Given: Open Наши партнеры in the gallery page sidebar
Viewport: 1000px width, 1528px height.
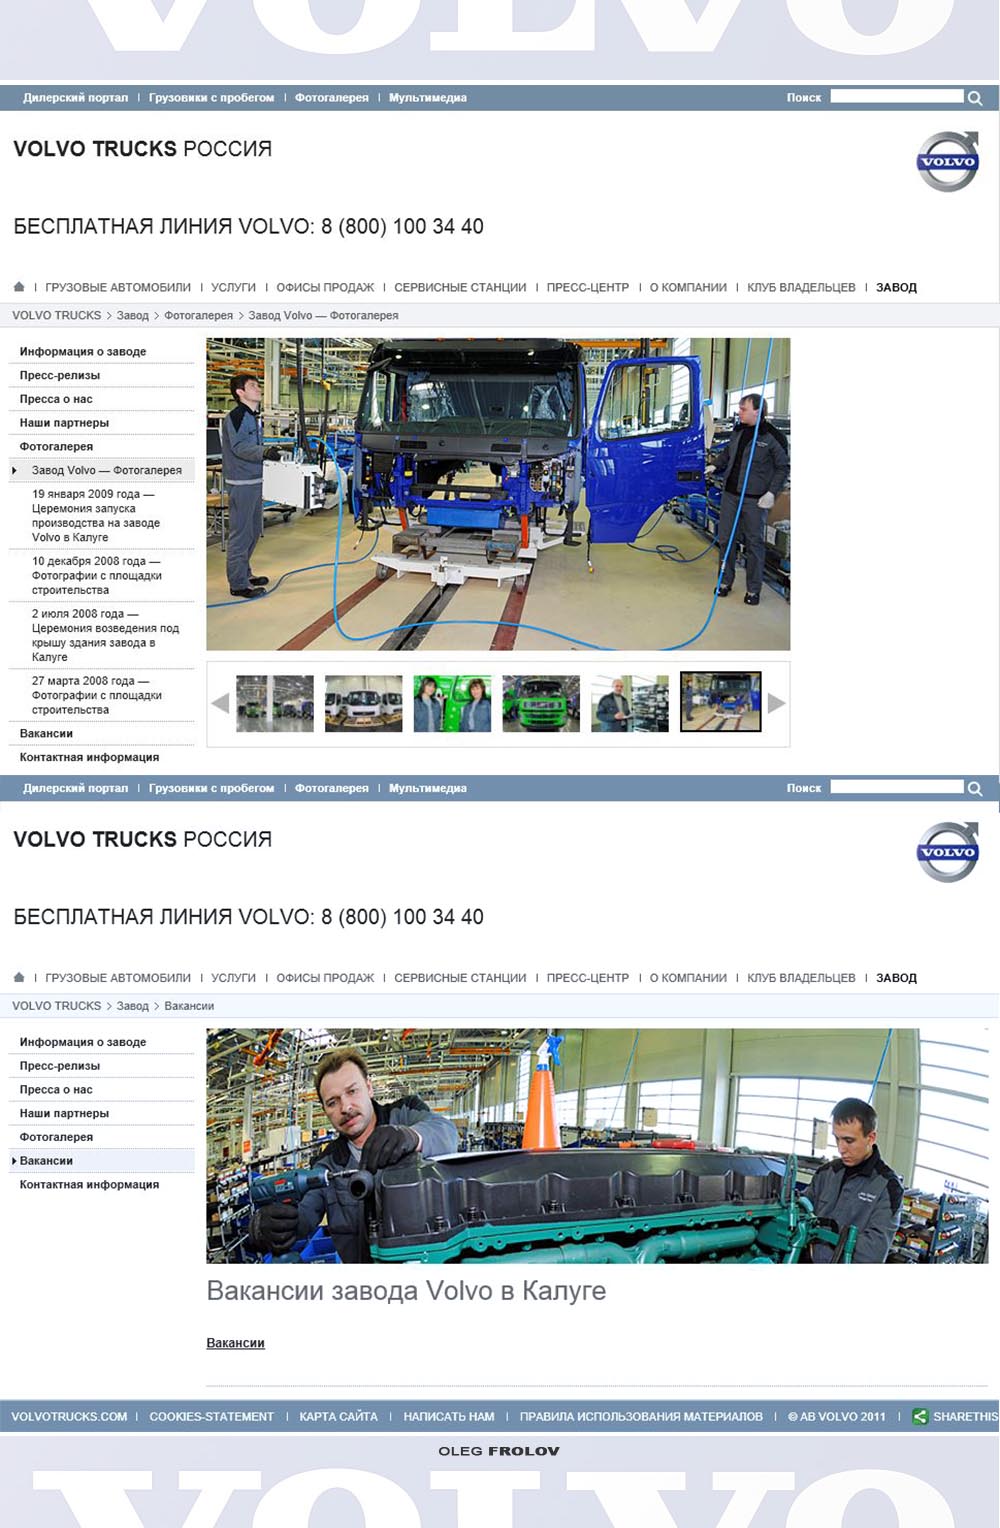Looking at the screenshot, I should [64, 423].
